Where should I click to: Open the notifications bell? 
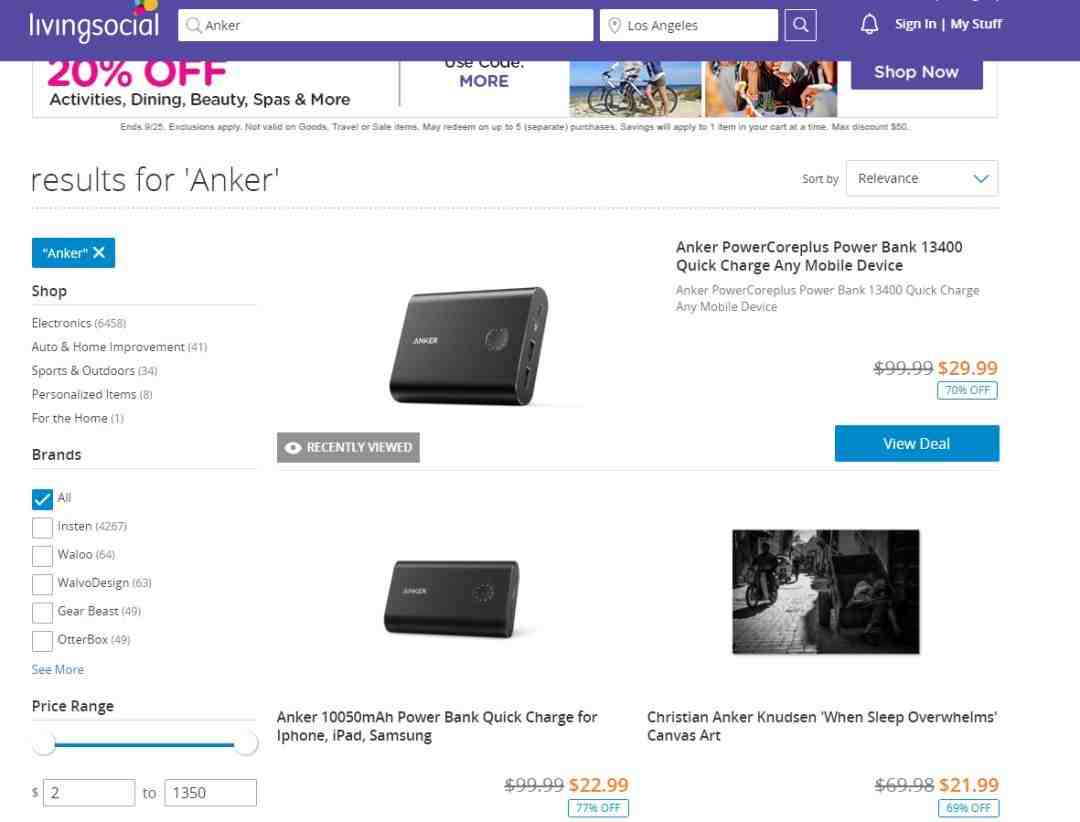869,25
